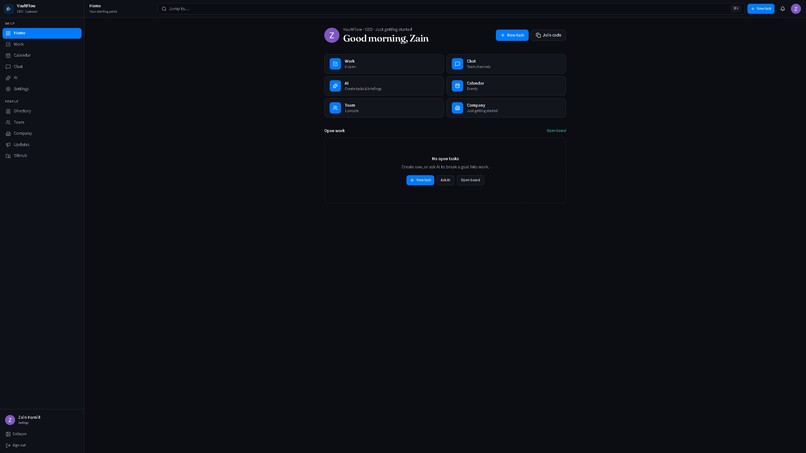Open the Company Just getting started card
The image size is (806, 453).
(506, 108)
